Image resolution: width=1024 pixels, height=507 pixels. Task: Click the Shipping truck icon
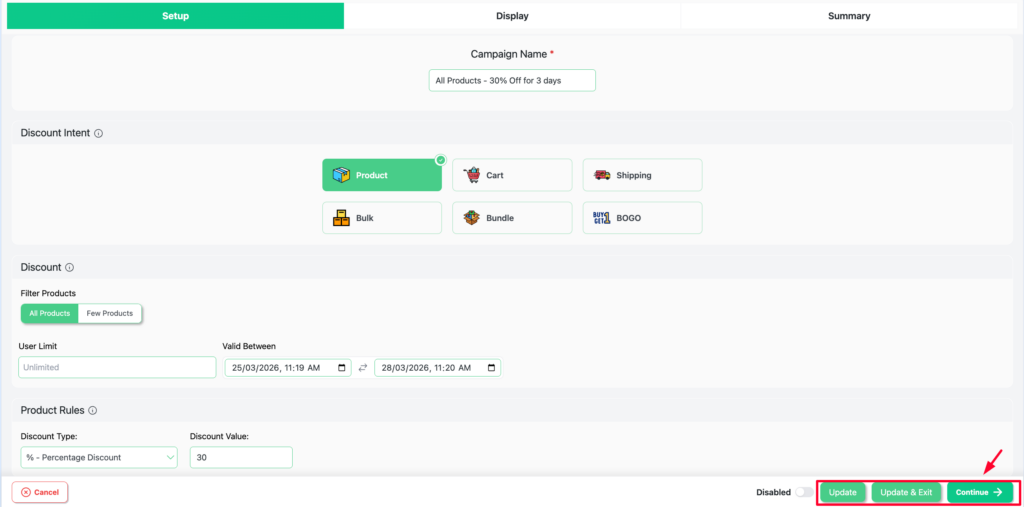click(x=601, y=175)
